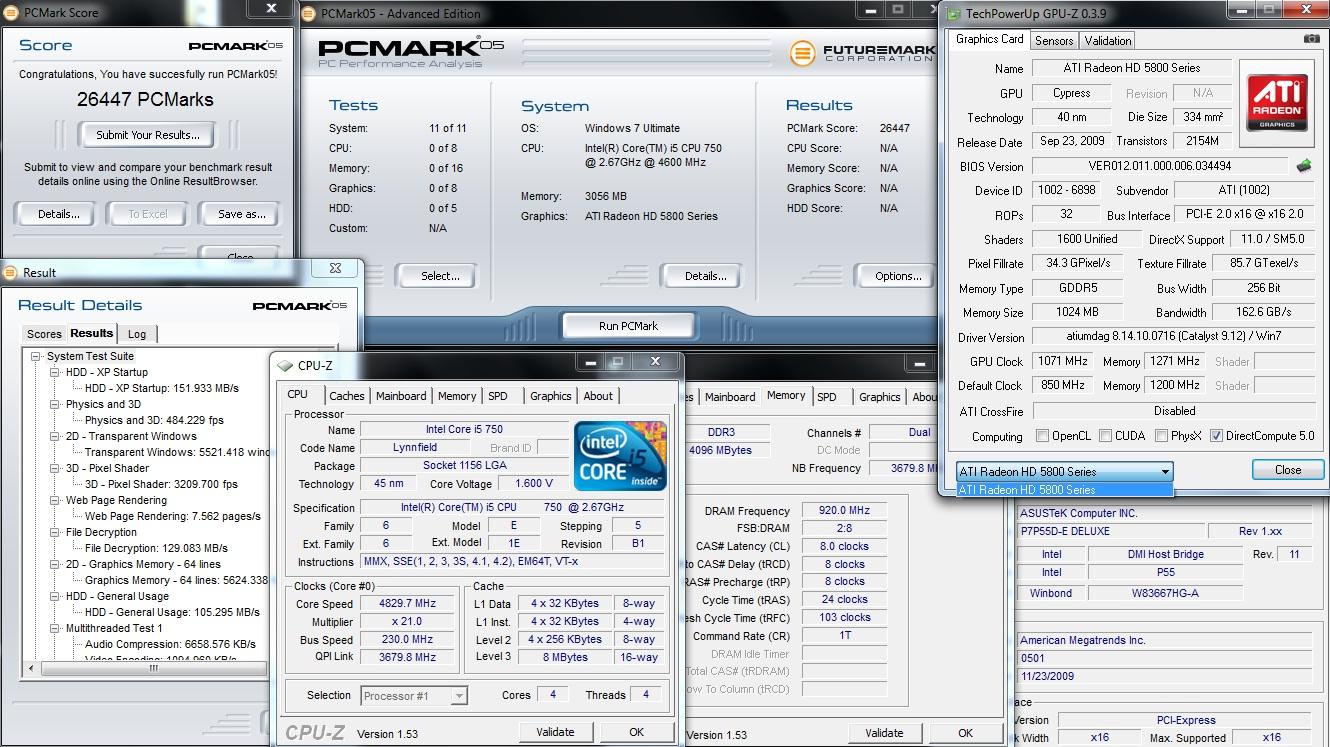Collapse the File Decryption tree node
1330x747 pixels.
click(55, 532)
